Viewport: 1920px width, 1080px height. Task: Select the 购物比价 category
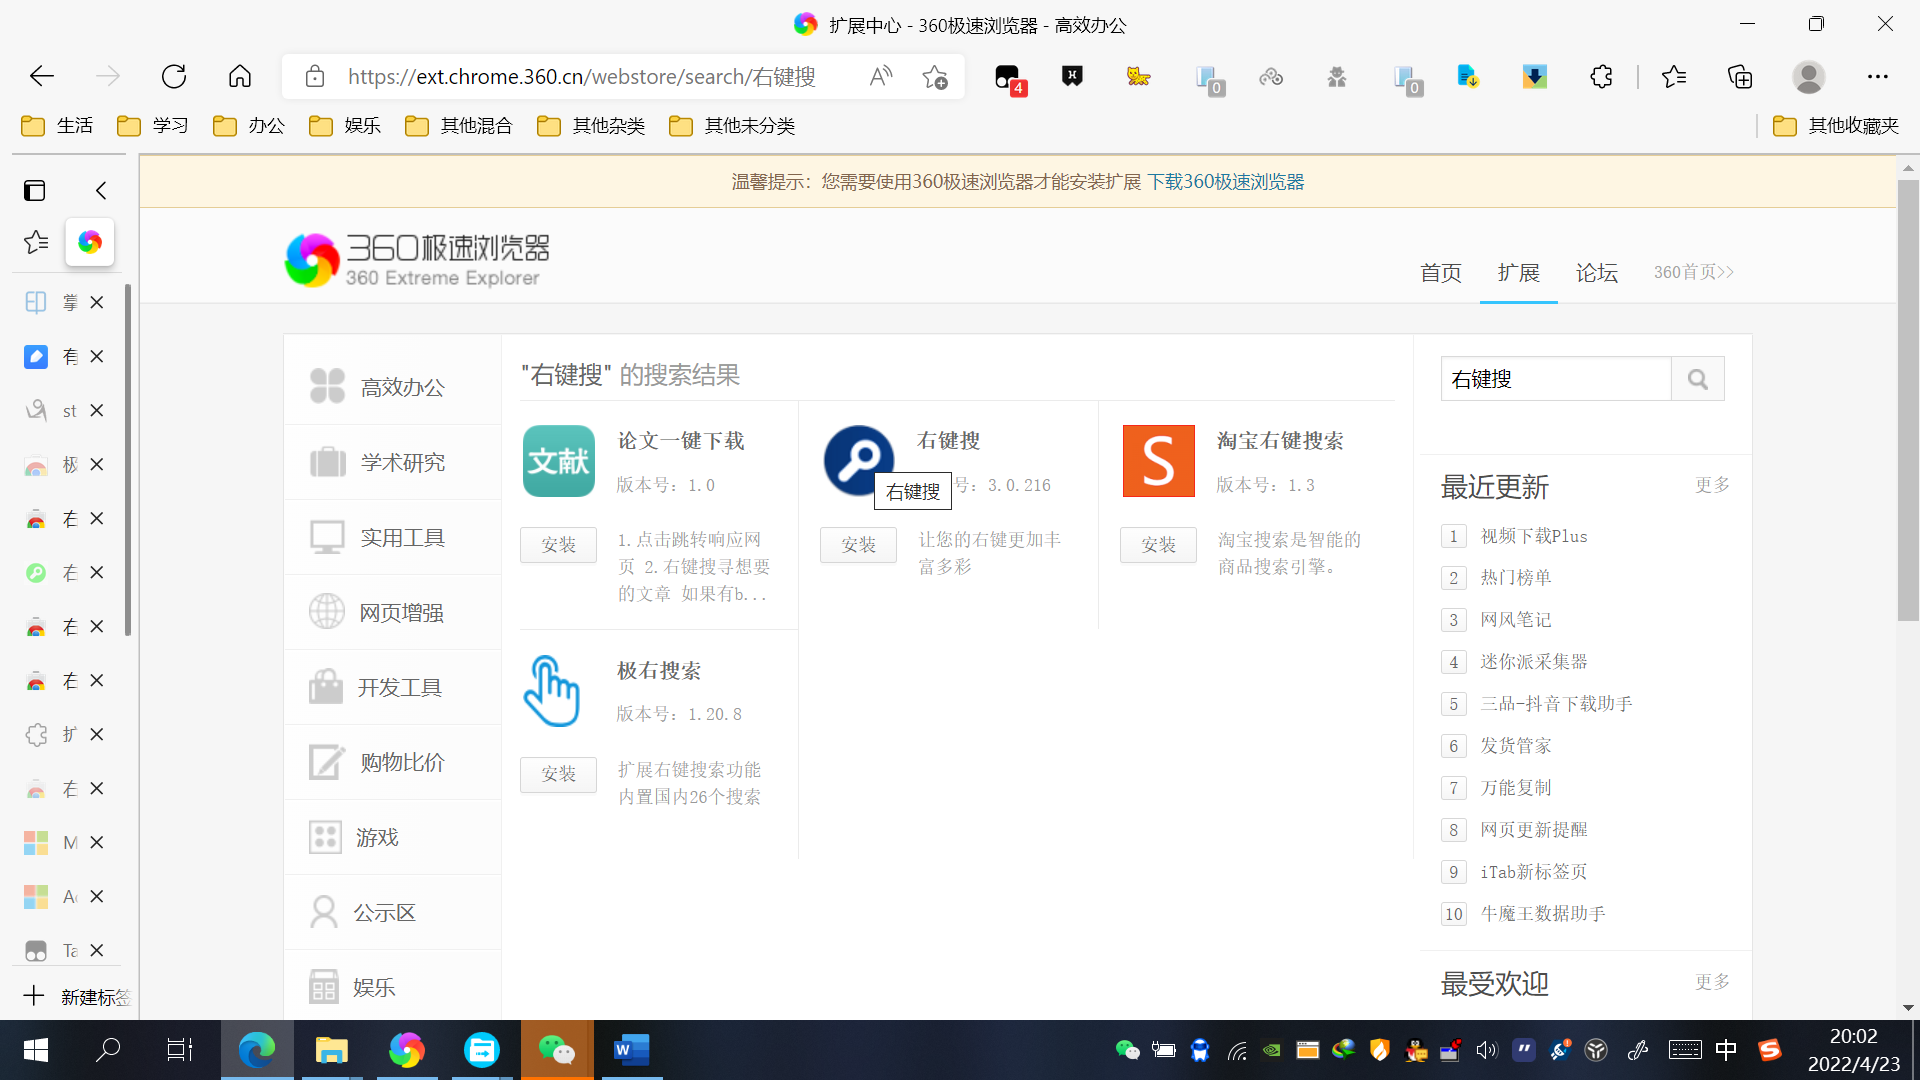392,762
